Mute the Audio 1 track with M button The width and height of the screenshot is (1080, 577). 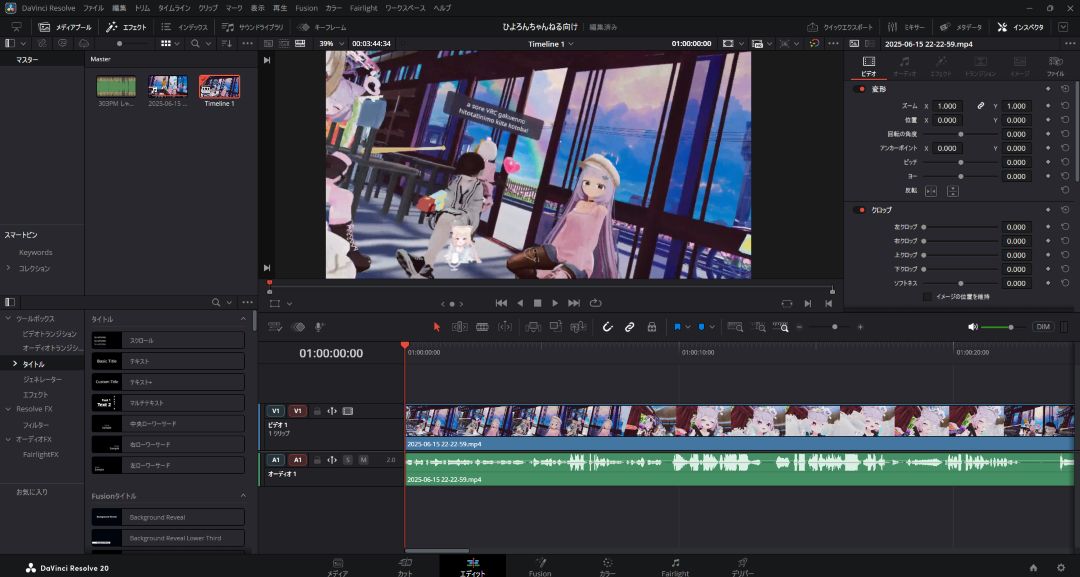(363, 460)
